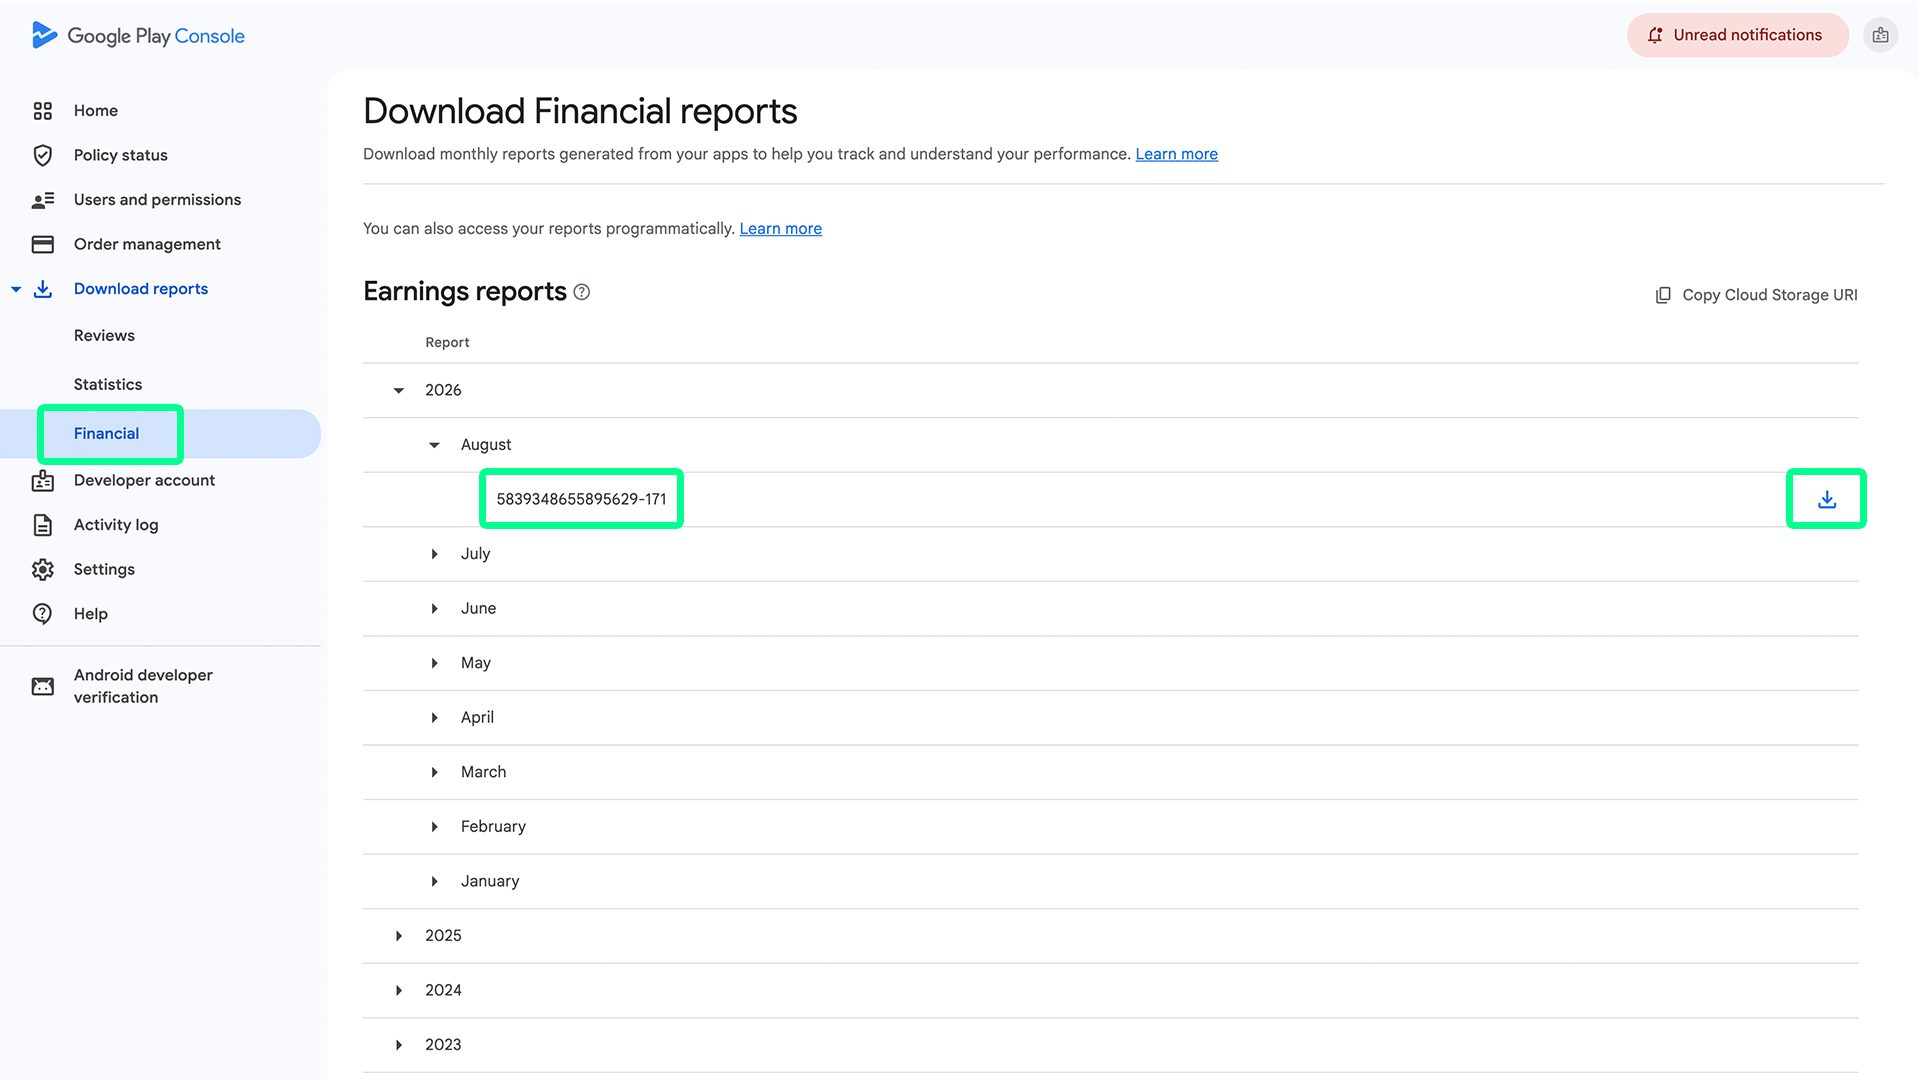Screen dimensions: 1920x1080
Task: Click the Users and permissions icon
Action: pos(42,200)
